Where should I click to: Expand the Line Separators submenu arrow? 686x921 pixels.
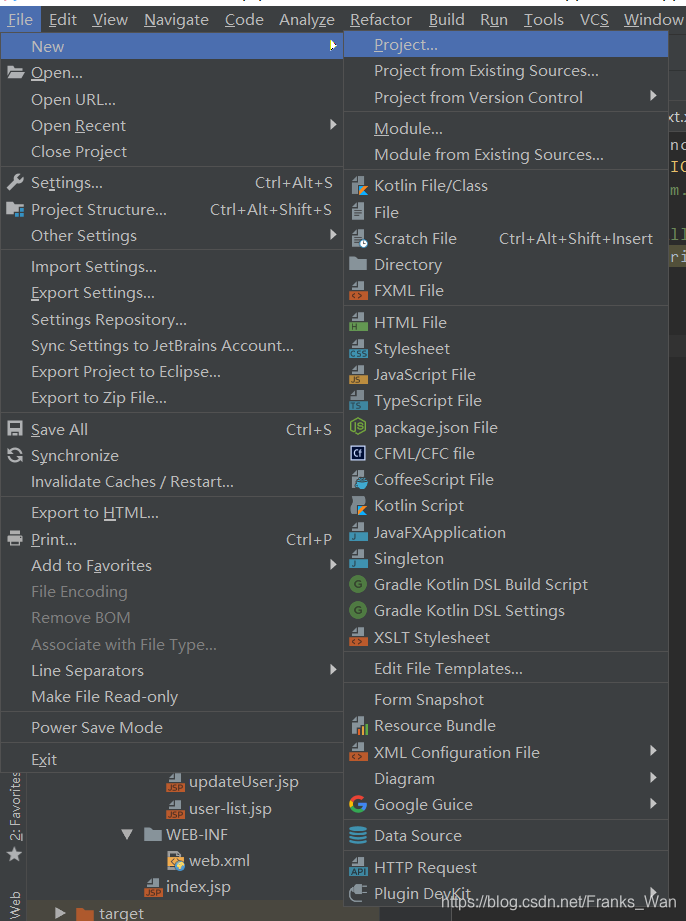point(333,670)
